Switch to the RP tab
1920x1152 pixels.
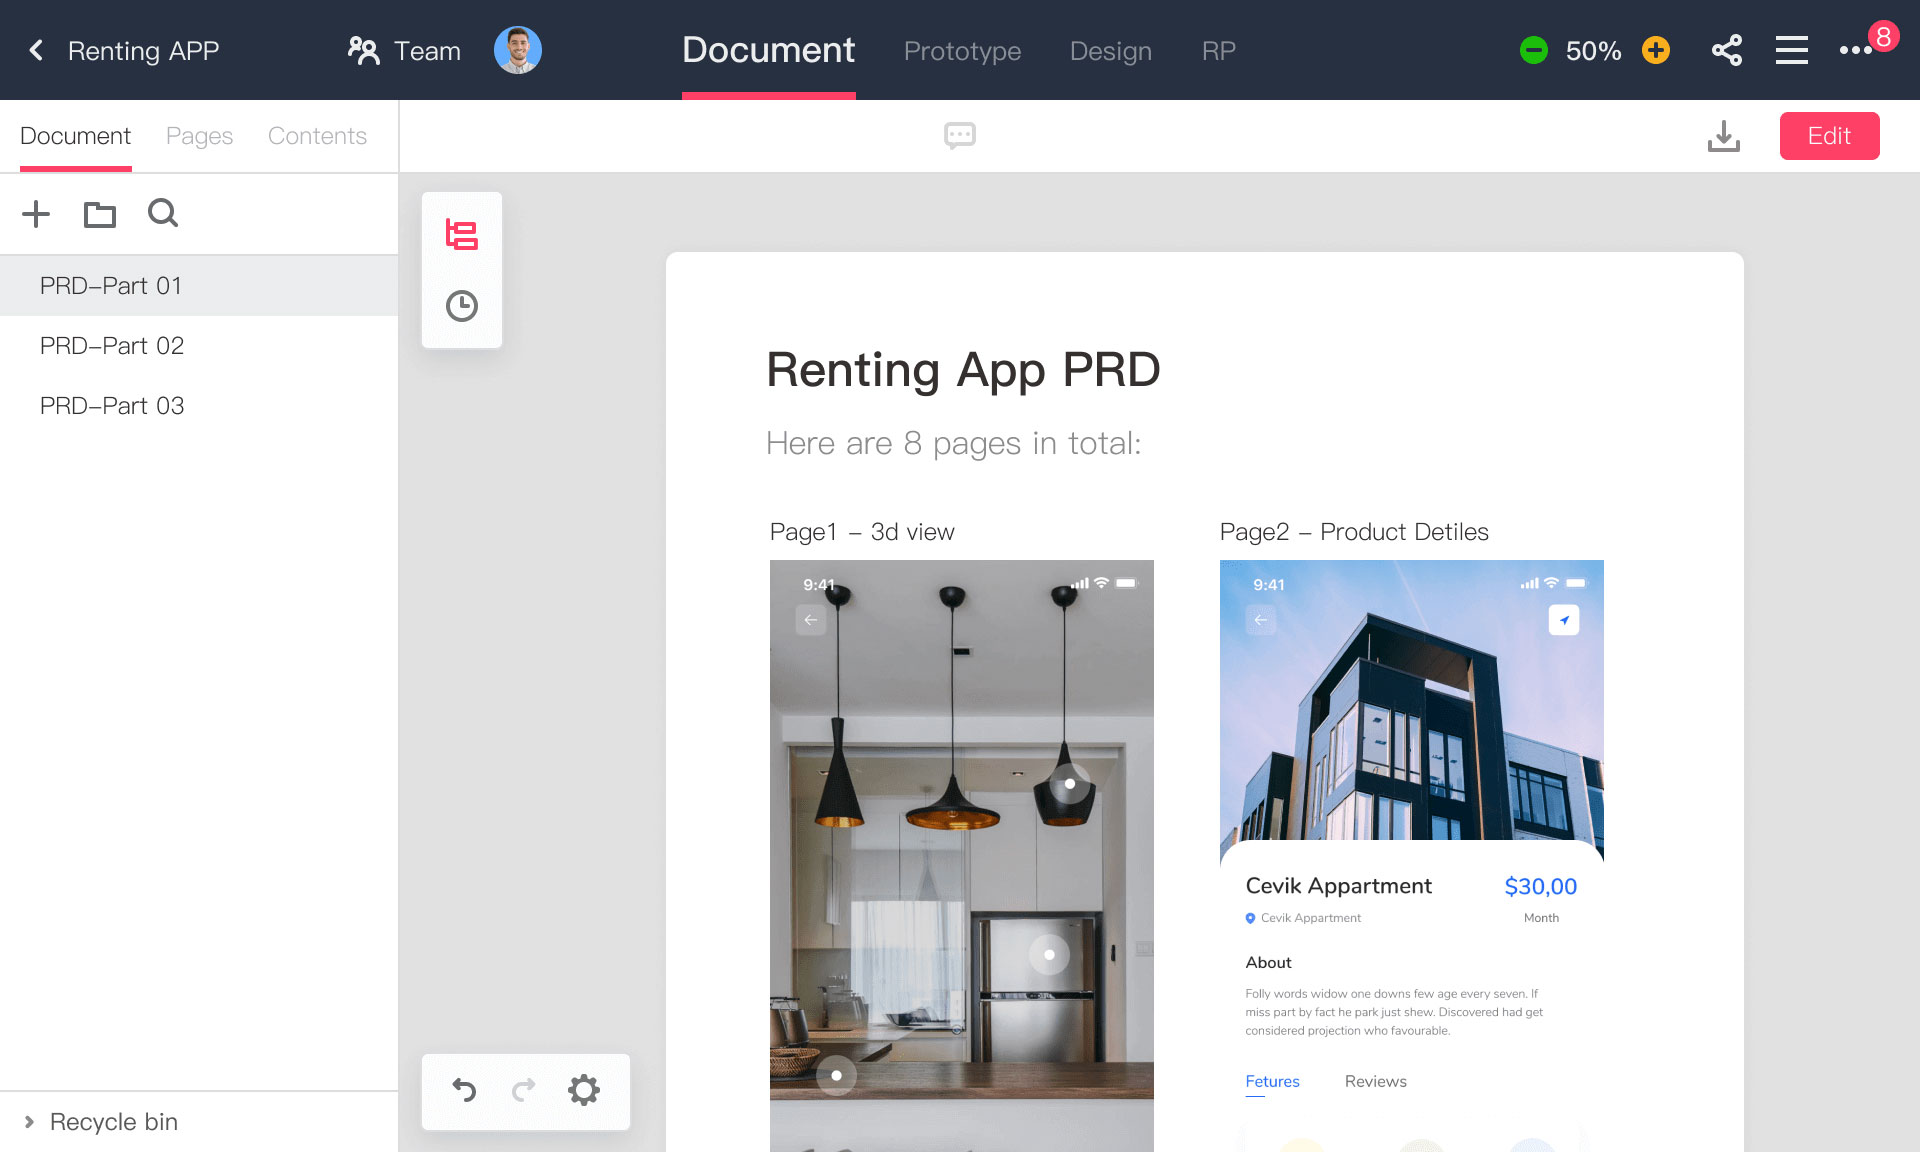tap(1218, 51)
